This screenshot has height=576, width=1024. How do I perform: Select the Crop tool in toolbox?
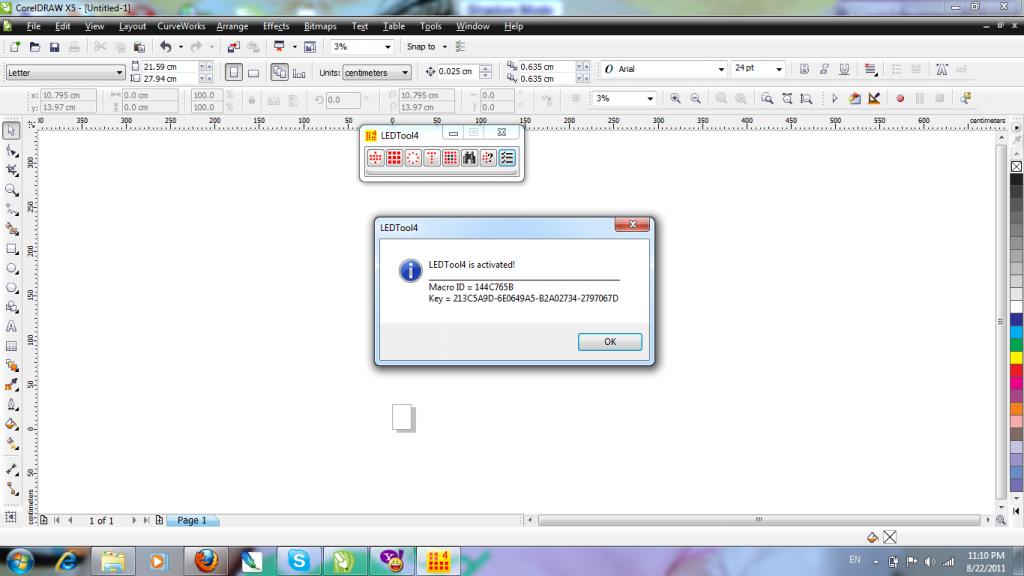pyautogui.click(x=11, y=170)
